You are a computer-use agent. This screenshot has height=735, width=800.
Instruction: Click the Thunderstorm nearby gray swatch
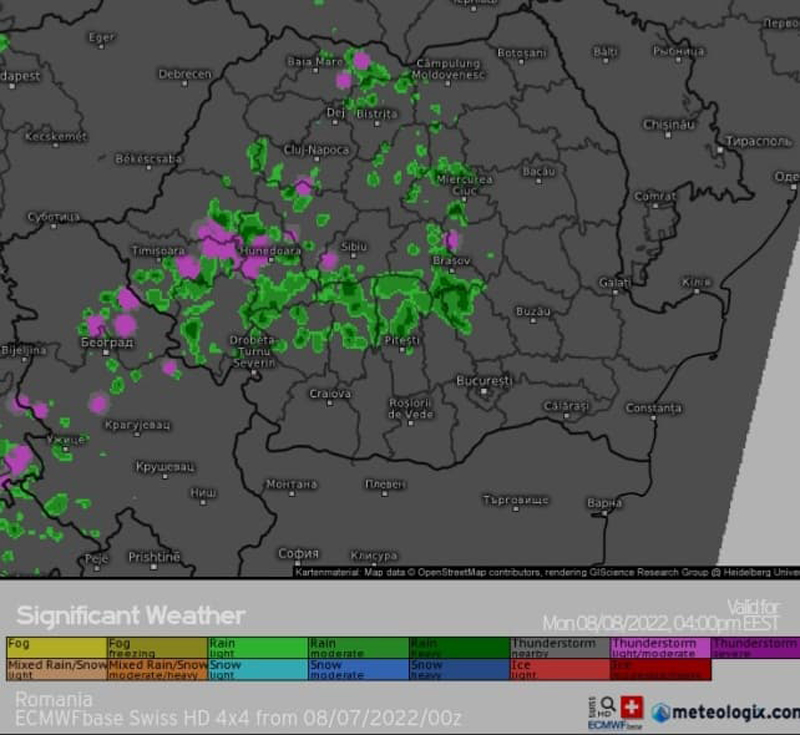pyautogui.click(x=560, y=648)
